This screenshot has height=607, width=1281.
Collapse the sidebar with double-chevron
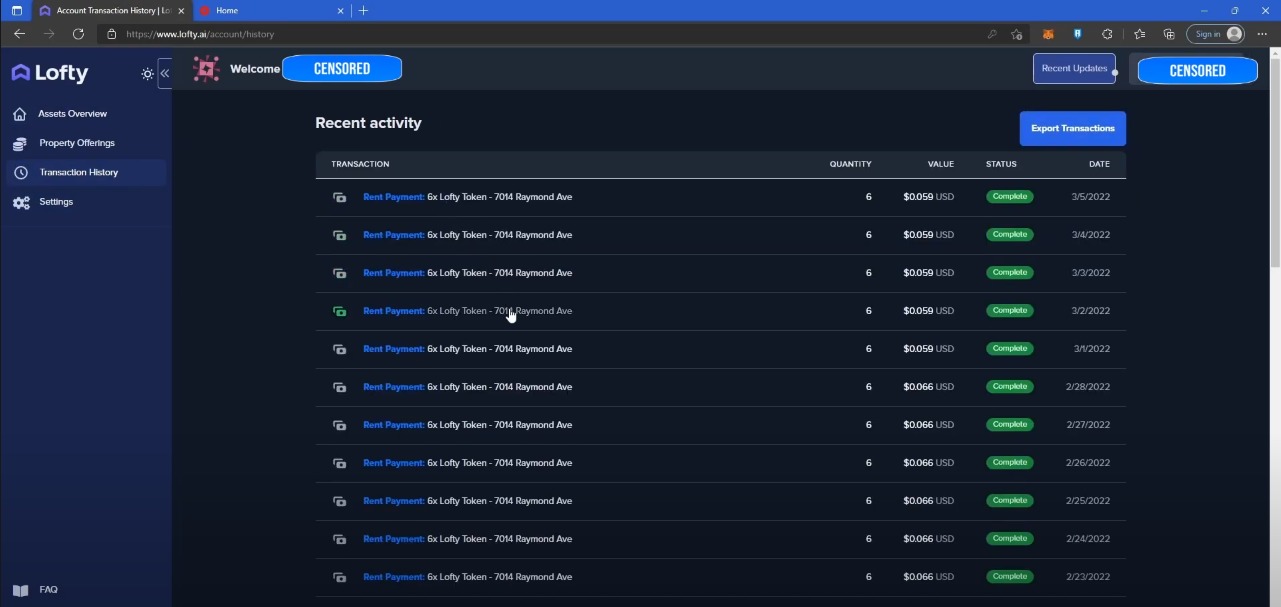[x=165, y=73]
